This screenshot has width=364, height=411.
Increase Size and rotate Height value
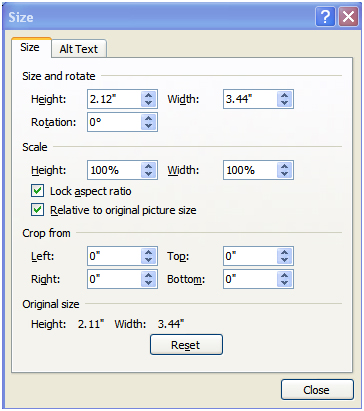tap(149, 95)
